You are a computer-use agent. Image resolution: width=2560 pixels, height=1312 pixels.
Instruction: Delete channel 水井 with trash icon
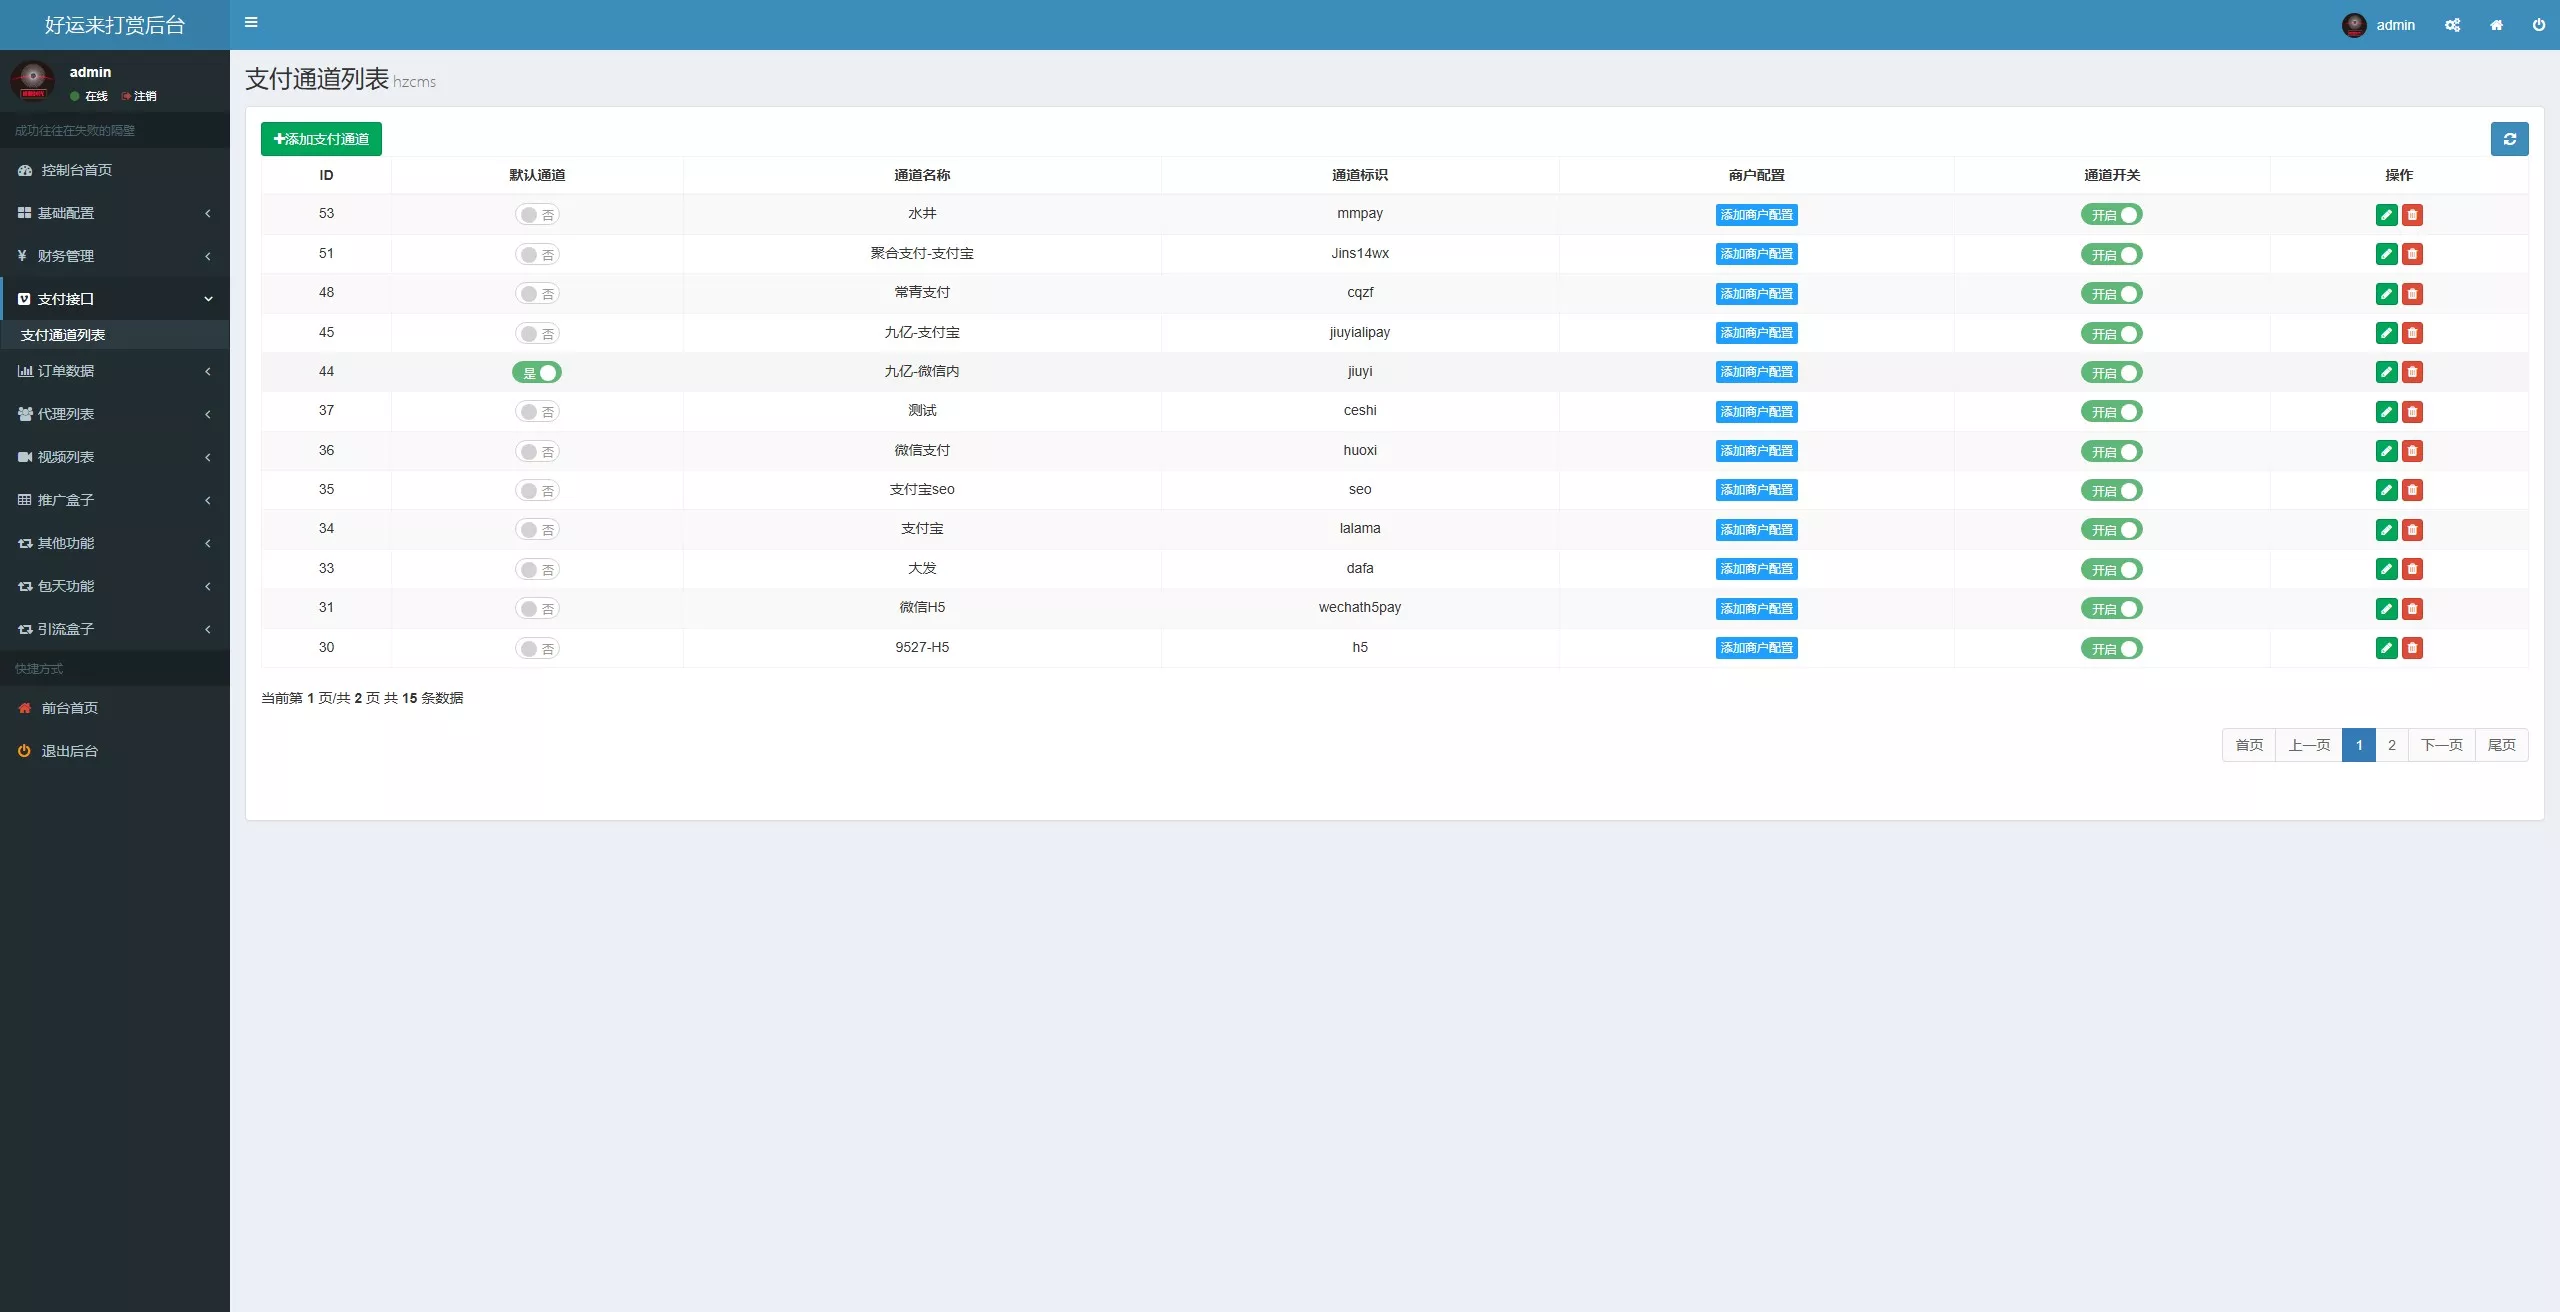pos(2412,215)
